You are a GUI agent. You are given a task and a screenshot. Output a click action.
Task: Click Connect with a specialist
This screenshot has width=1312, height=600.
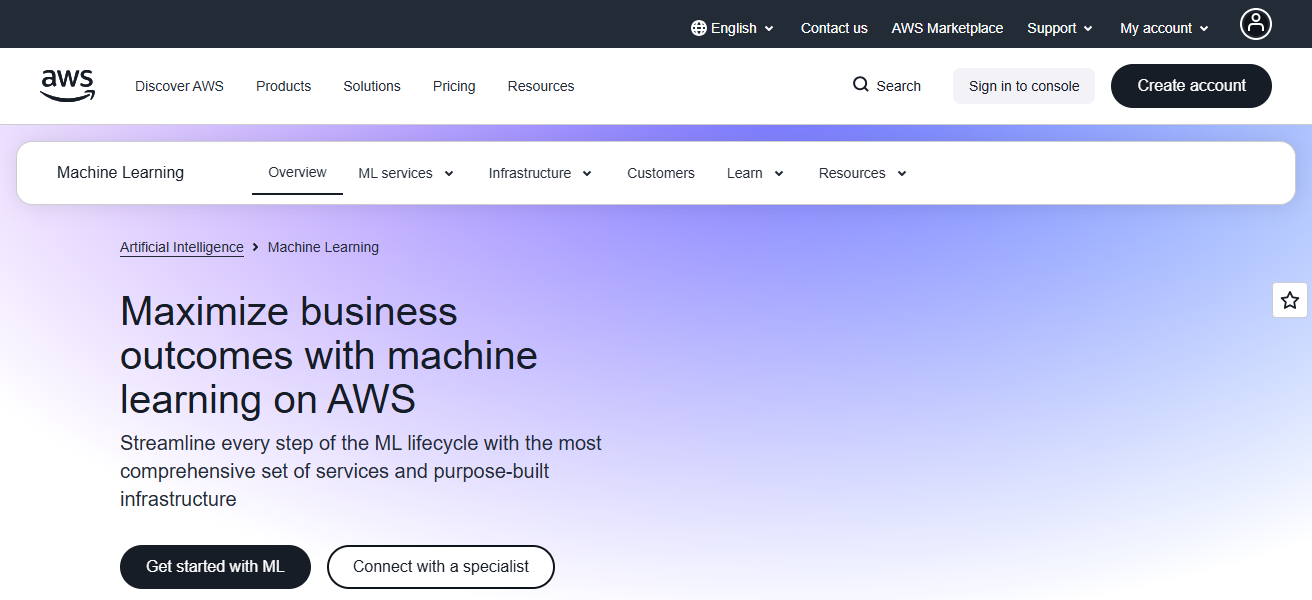[440, 566]
